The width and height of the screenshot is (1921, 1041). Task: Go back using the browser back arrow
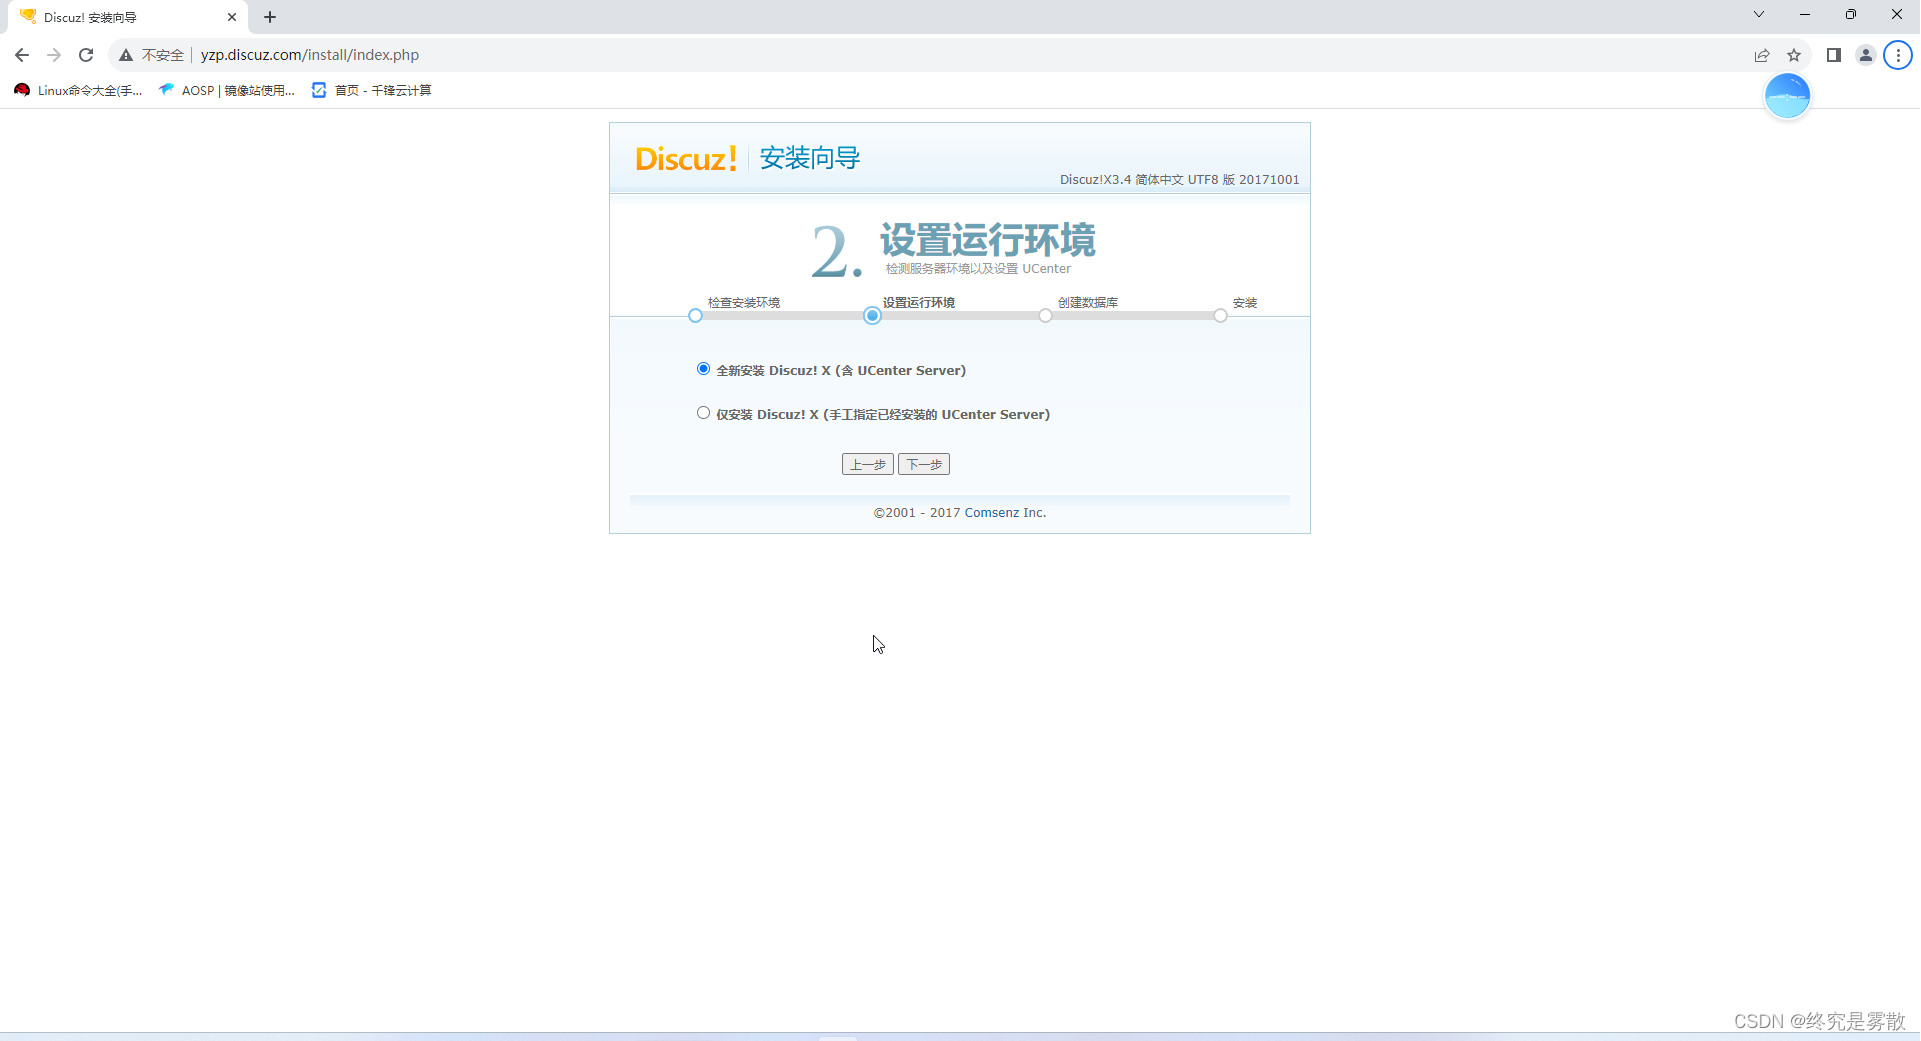pos(22,55)
